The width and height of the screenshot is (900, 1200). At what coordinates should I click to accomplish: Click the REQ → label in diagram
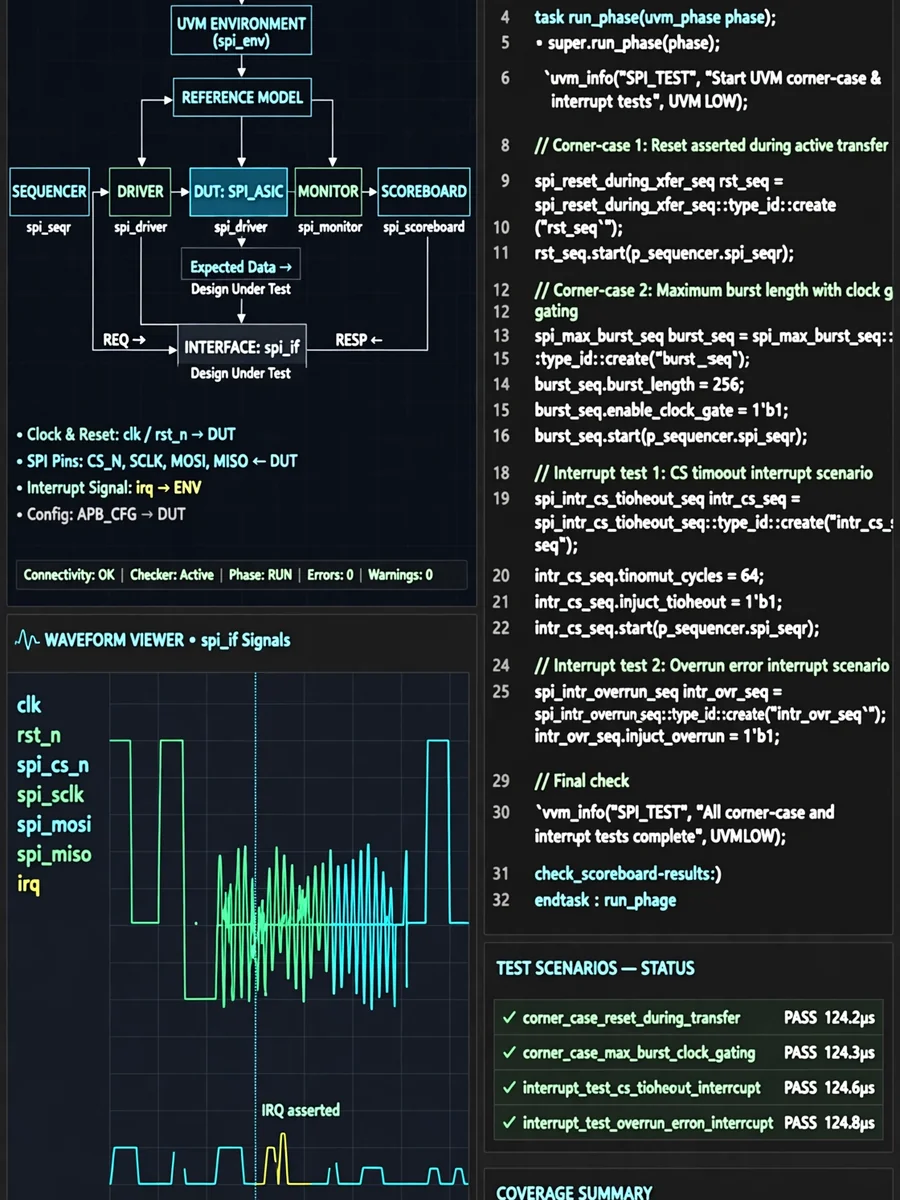pos(124,340)
